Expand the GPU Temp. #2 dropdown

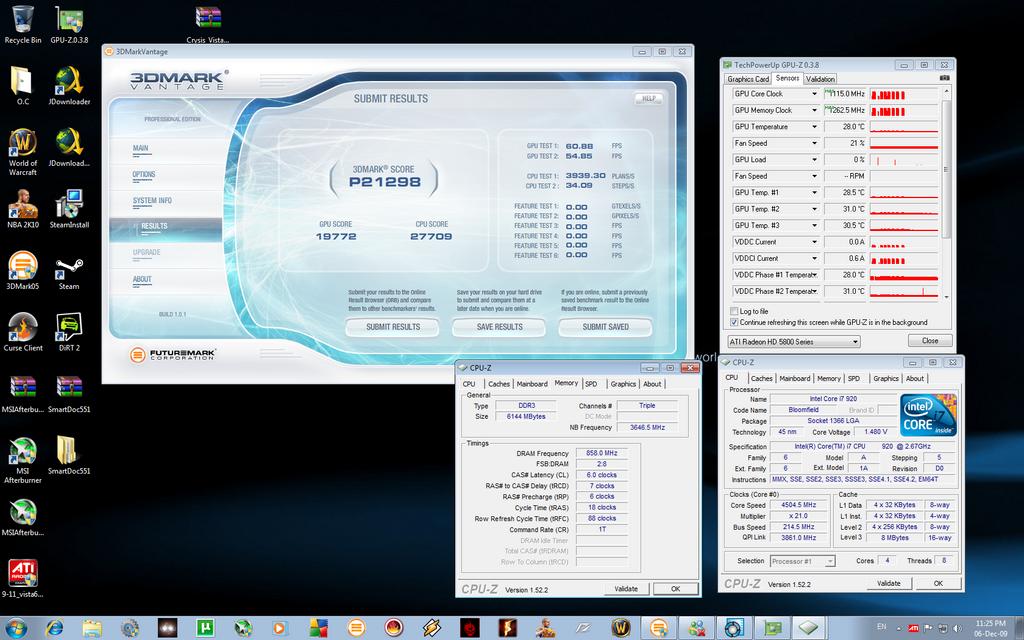point(814,209)
